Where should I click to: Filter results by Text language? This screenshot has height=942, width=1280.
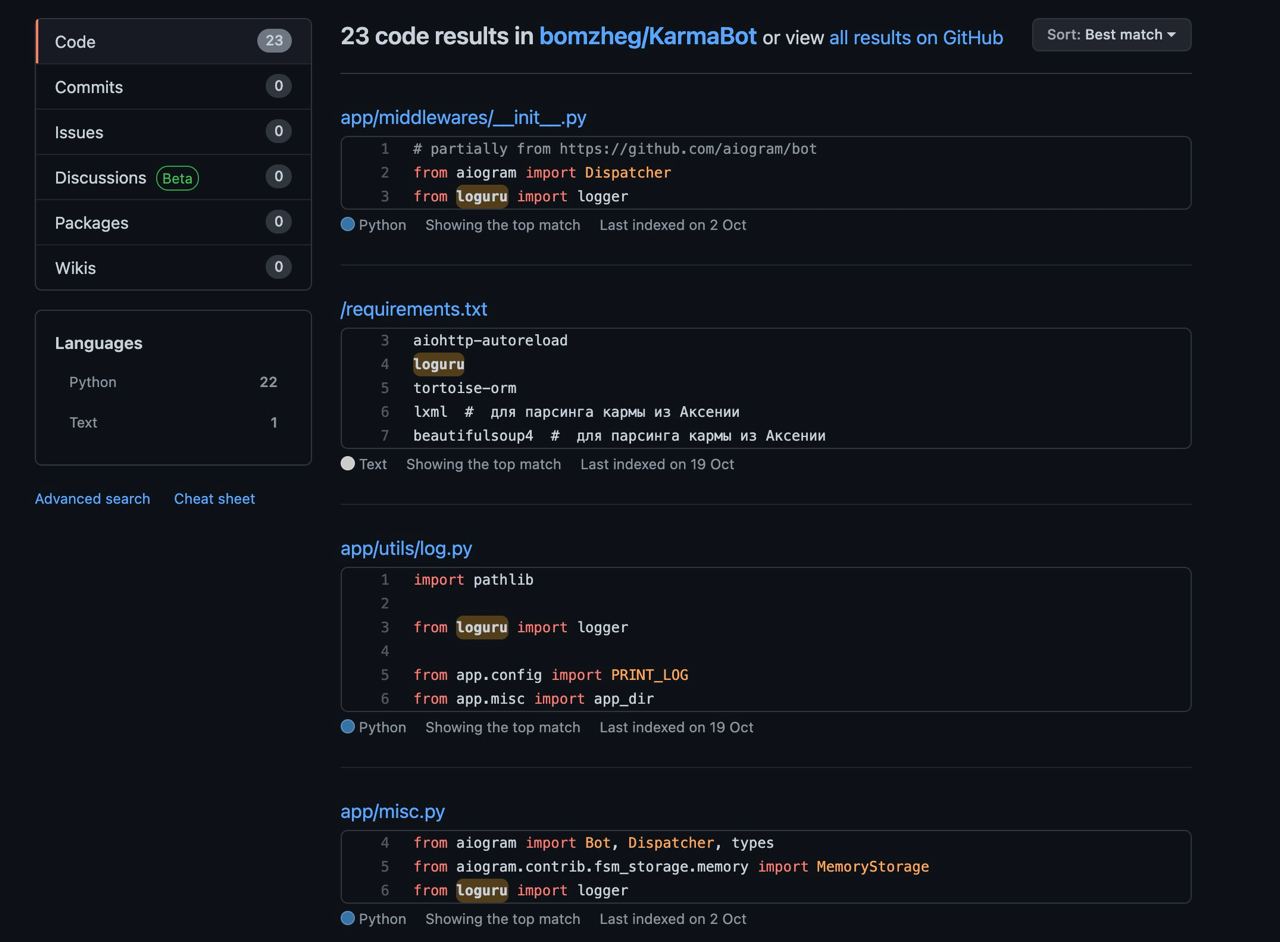(x=173, y=422)
